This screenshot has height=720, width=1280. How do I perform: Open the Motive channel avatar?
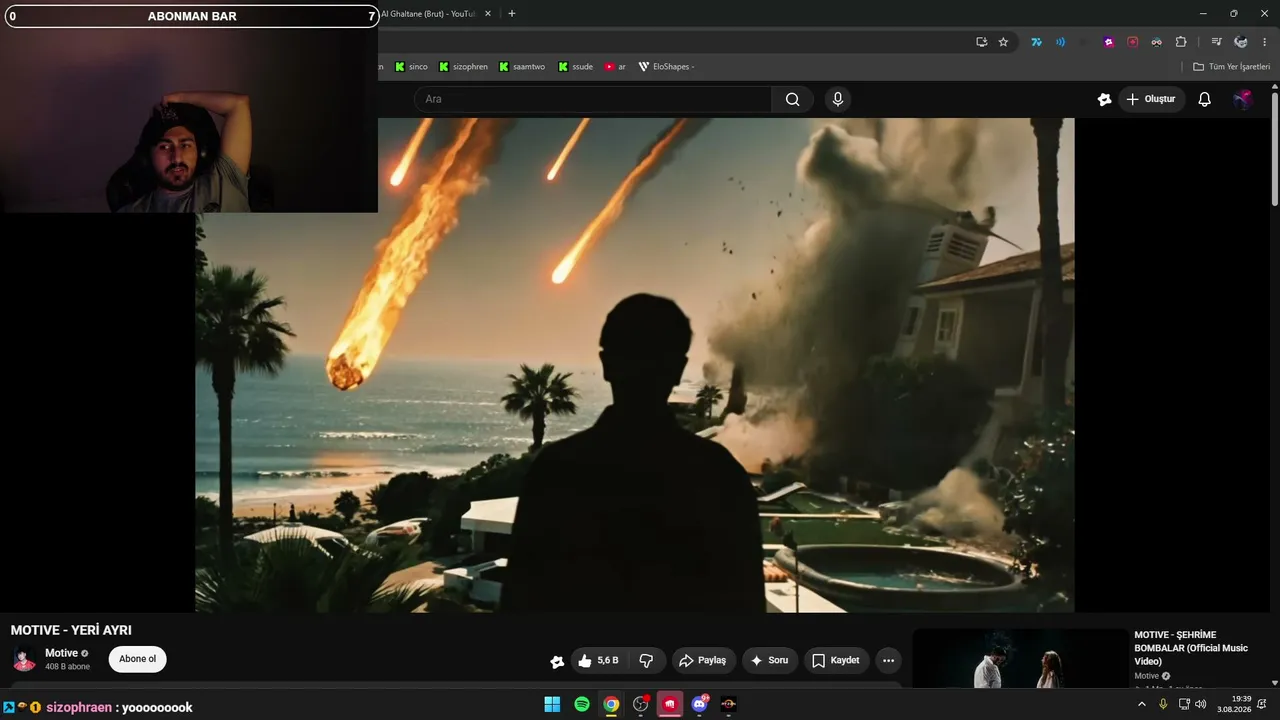point(24,660)
